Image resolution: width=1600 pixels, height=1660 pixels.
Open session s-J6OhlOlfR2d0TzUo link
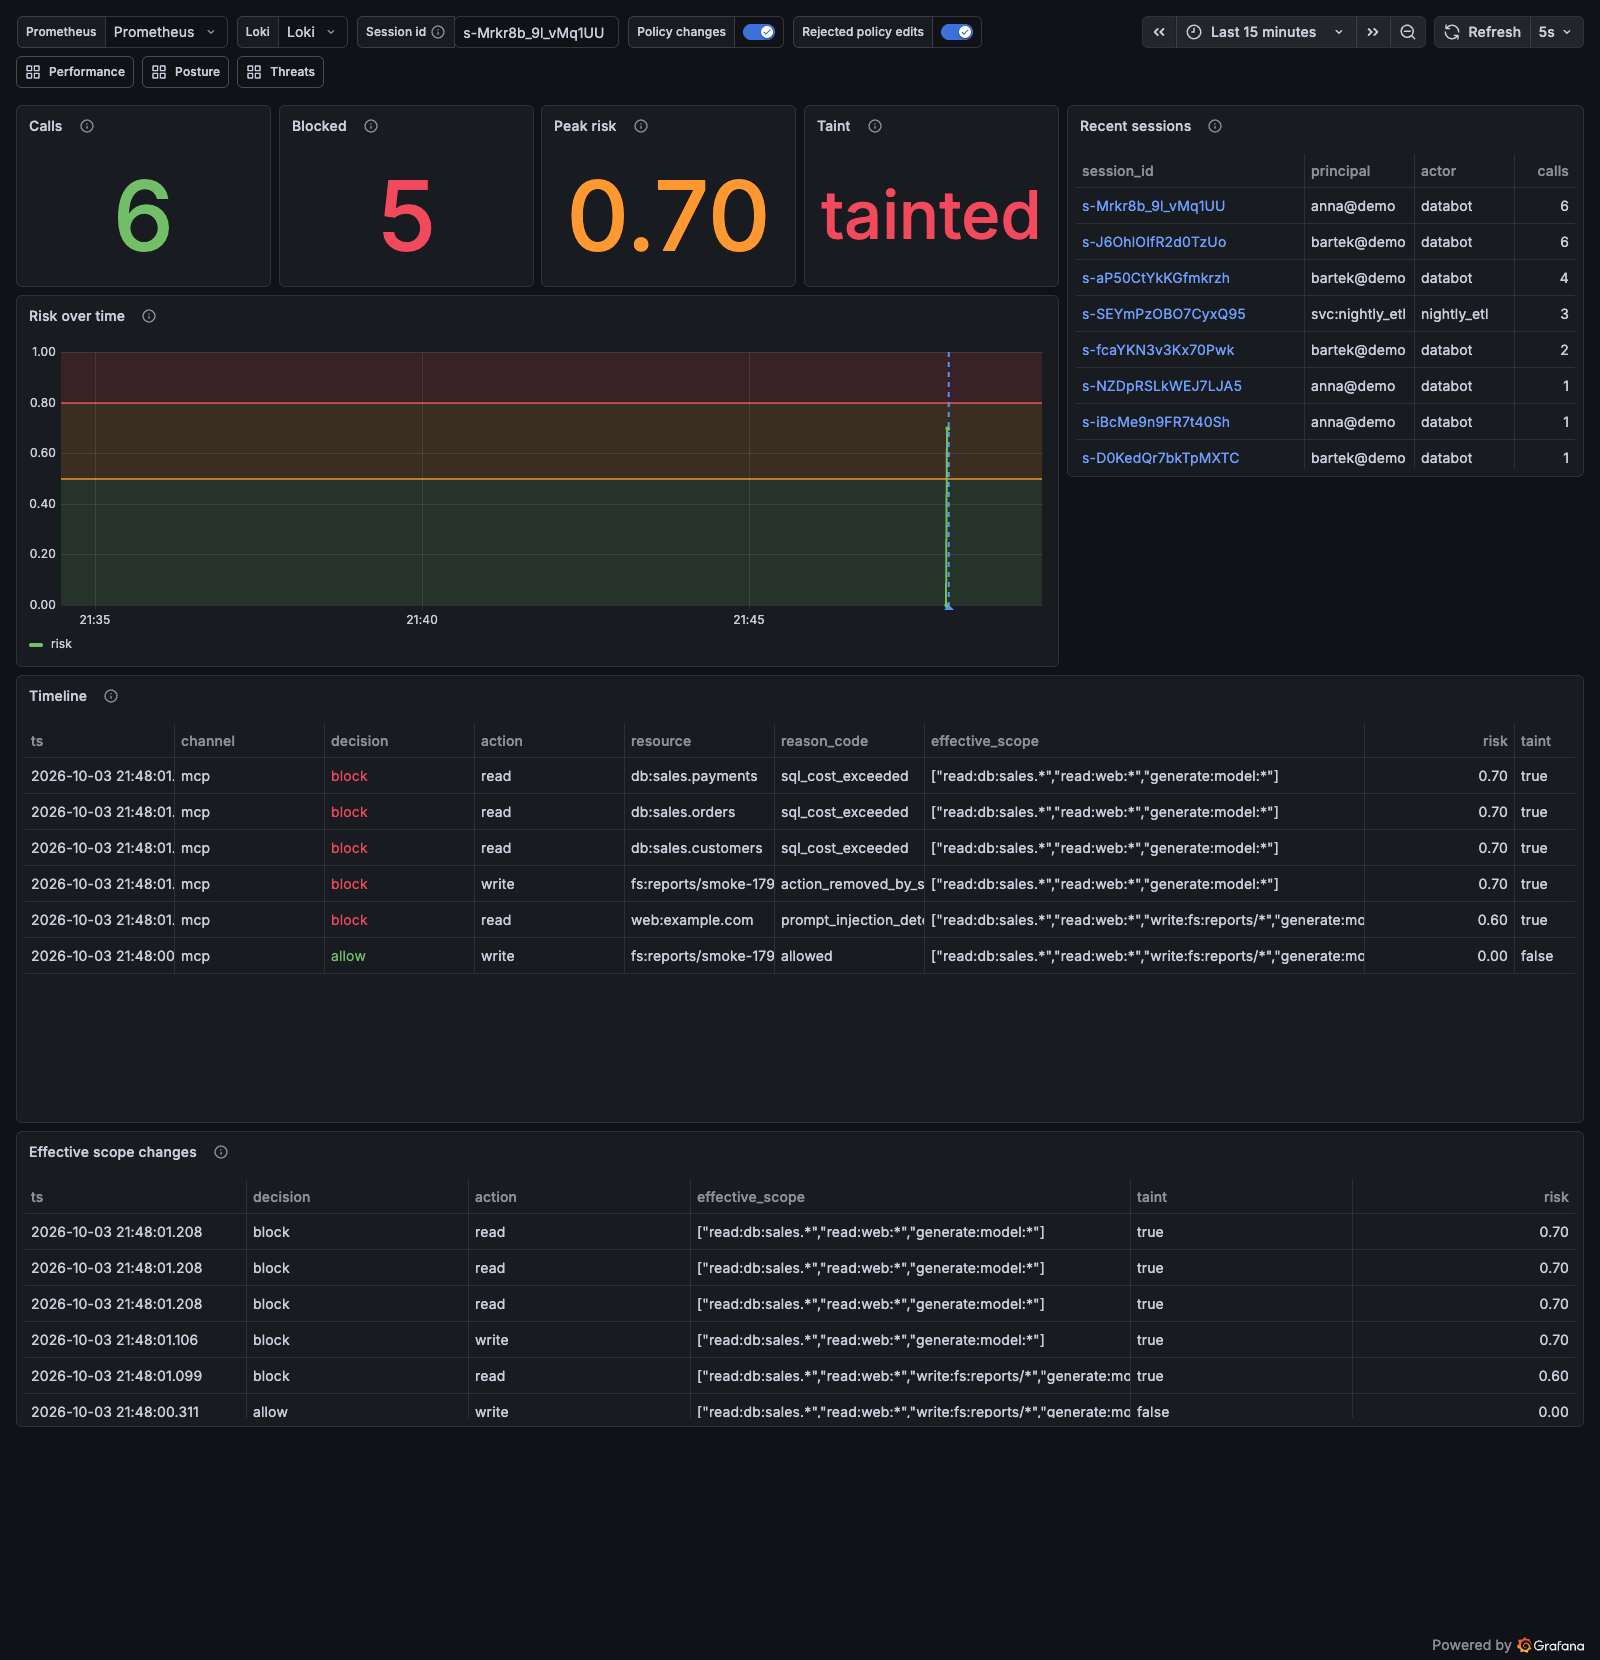(1154, 242)
